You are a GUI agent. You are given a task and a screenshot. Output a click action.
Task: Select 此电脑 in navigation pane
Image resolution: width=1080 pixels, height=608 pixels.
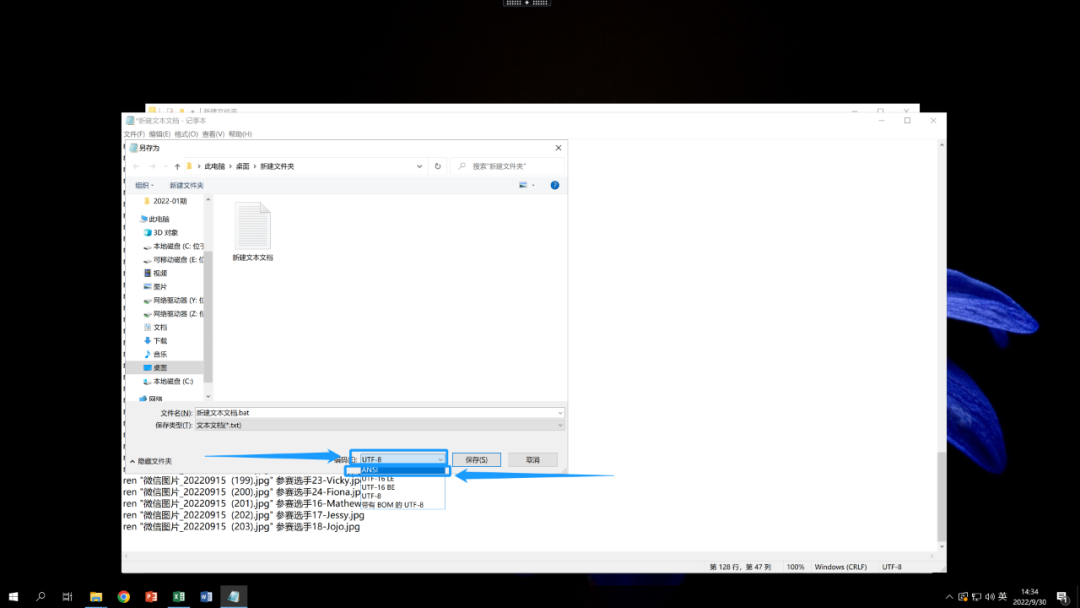(158, 219)
